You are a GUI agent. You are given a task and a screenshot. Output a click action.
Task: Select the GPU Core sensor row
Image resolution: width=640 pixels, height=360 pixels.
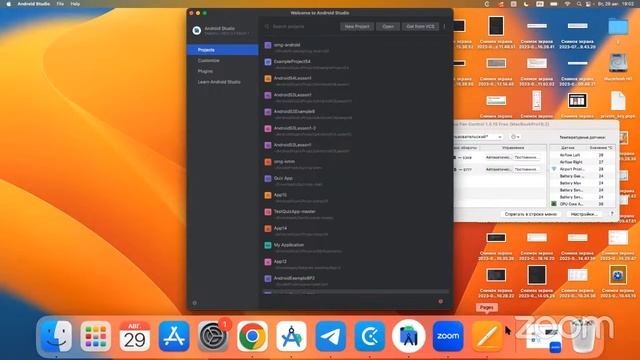point(582,204)
